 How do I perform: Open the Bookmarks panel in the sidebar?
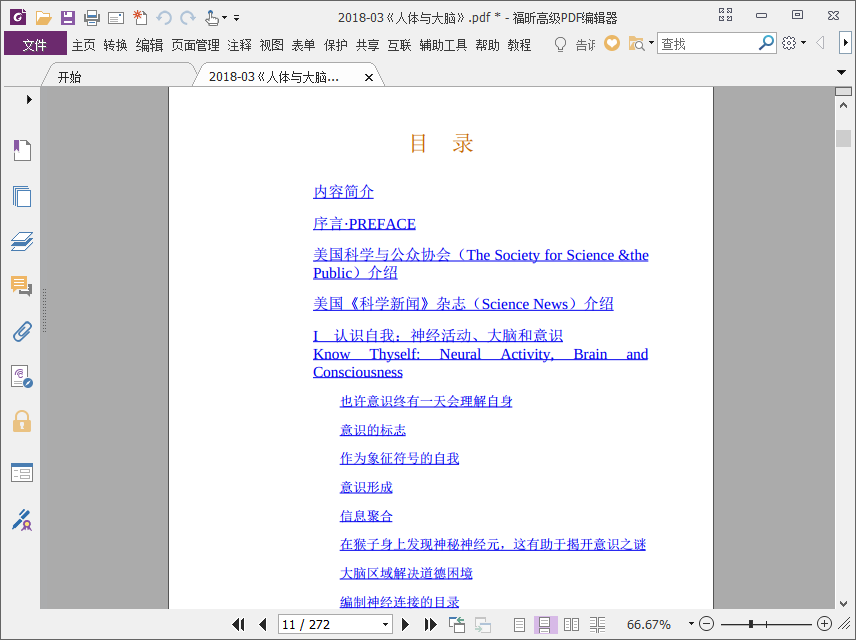click(22, 150)
